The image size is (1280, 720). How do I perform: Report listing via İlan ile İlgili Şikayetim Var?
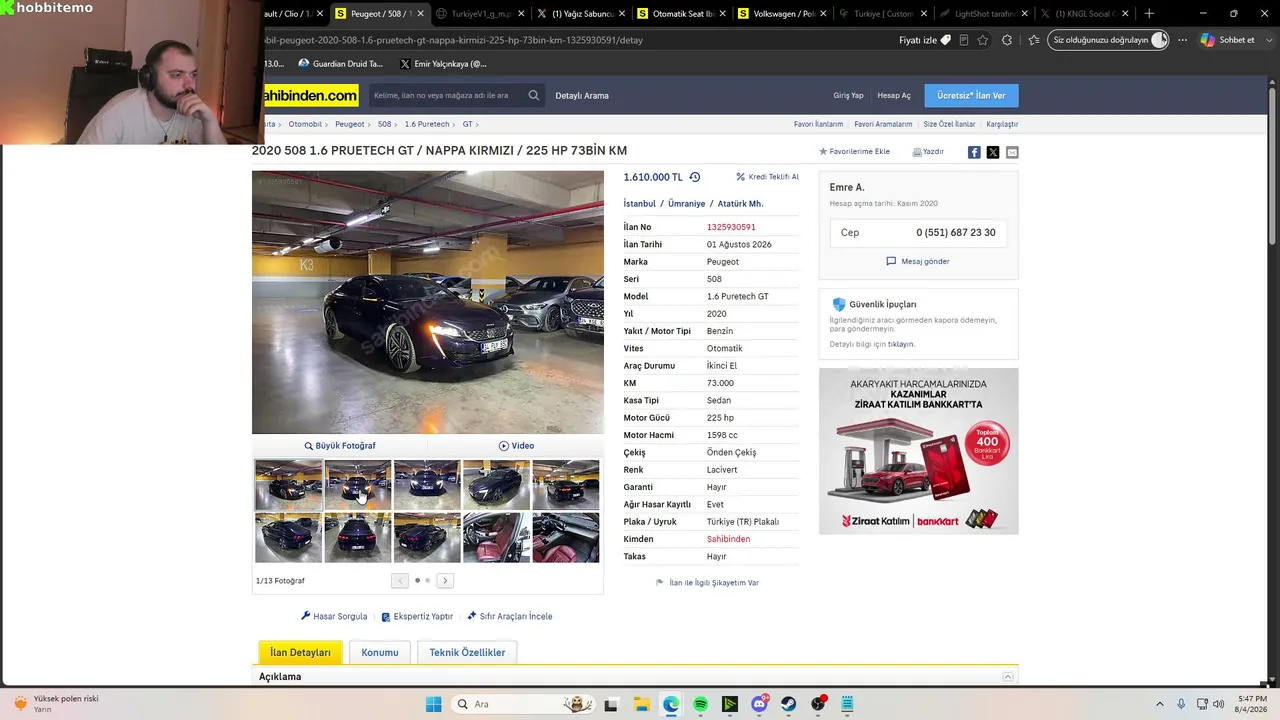pyautogui.click(x=707, y=582)
